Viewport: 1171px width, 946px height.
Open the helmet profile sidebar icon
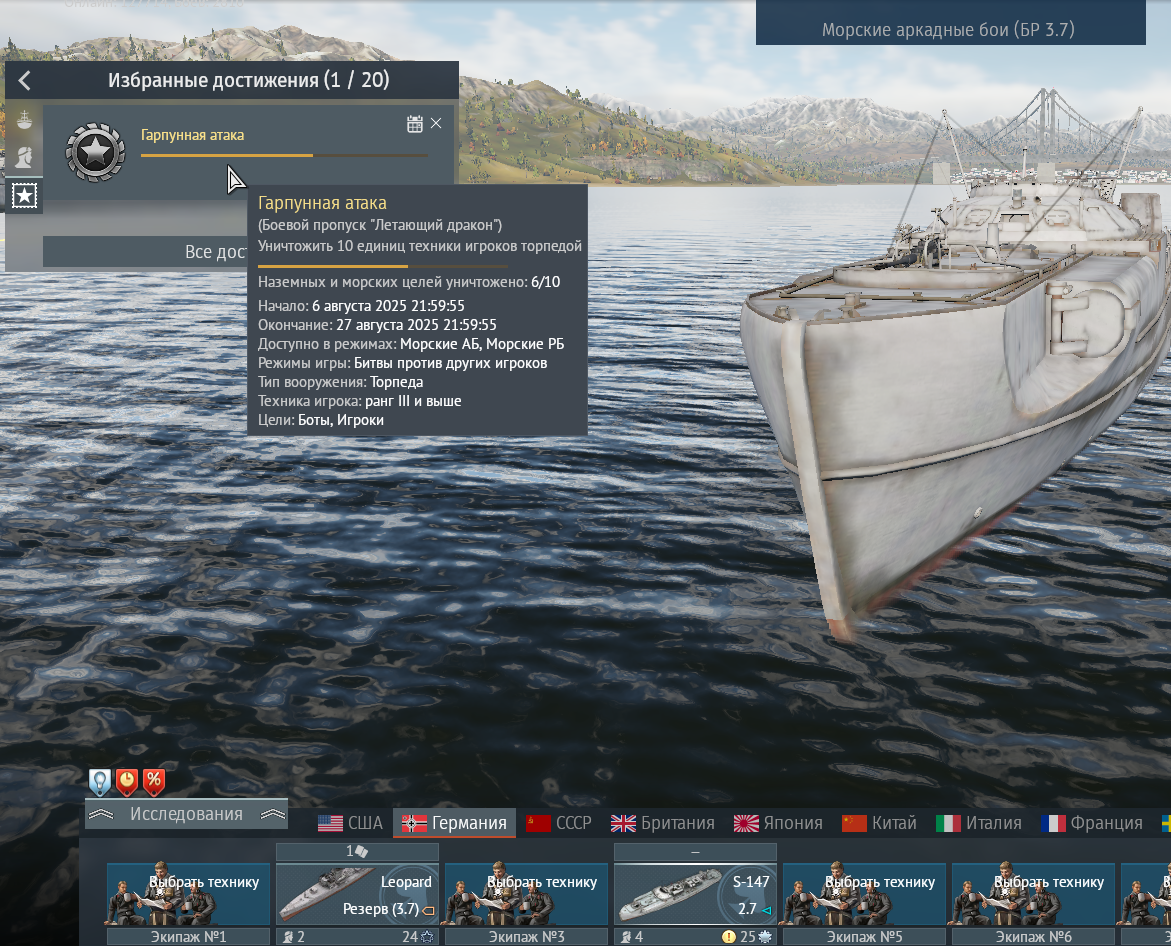point(24,158)
